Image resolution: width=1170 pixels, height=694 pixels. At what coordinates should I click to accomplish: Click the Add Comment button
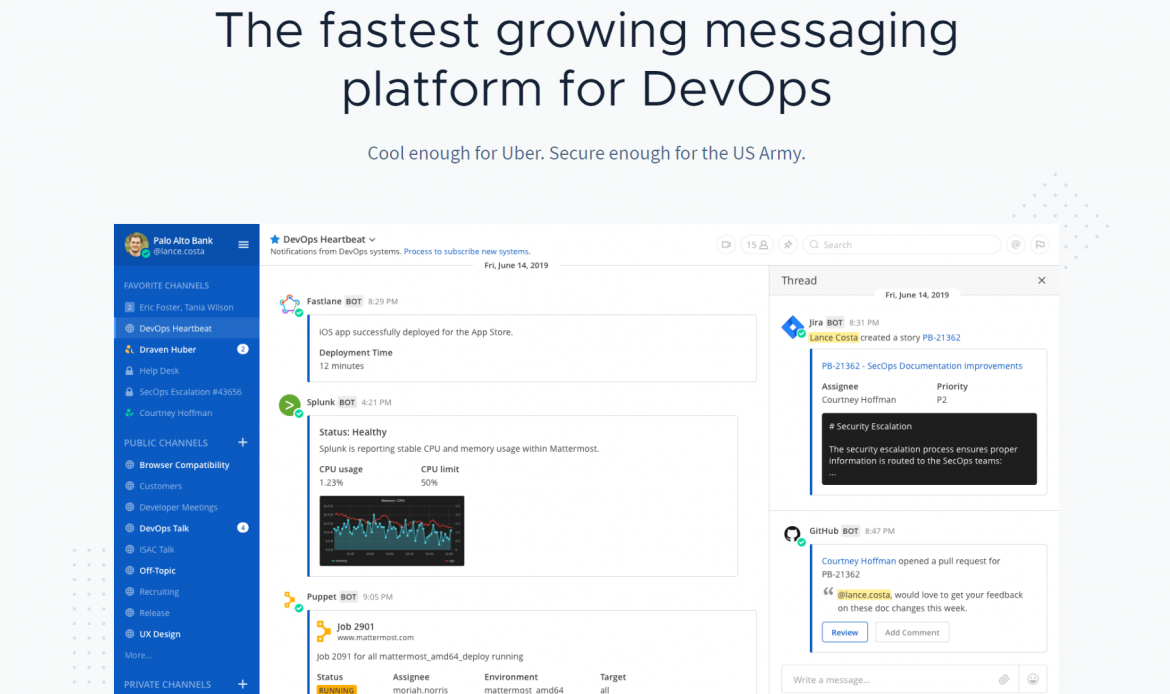coord(912,632)
